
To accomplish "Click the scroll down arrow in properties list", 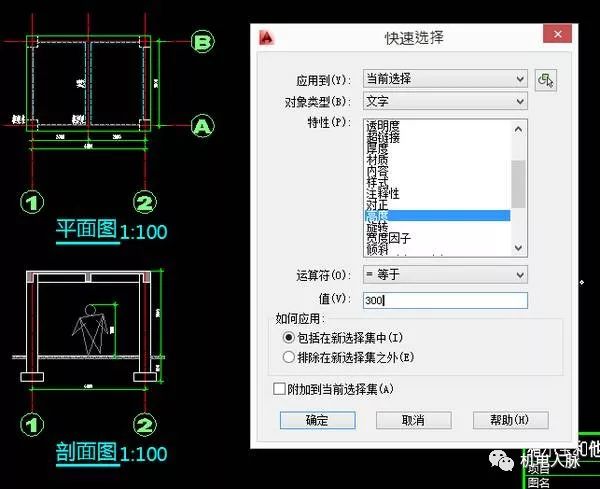I will (x=518, y=248).
